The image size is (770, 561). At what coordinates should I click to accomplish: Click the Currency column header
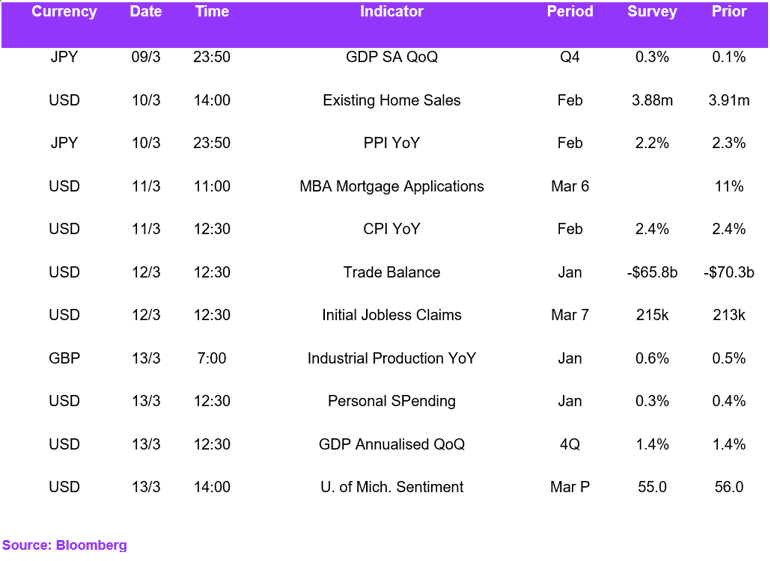64,11
